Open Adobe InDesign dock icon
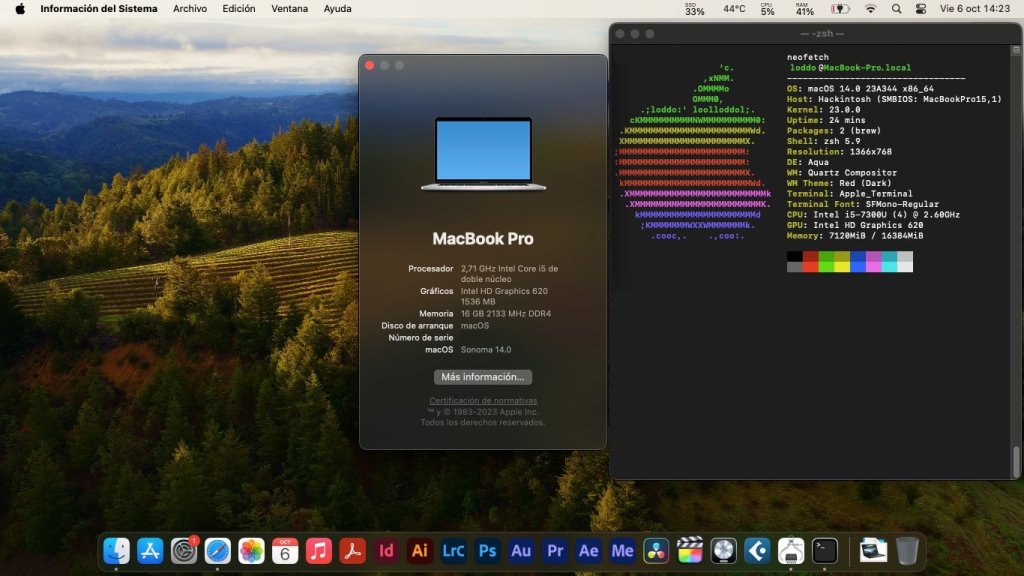 coord(387,551)
